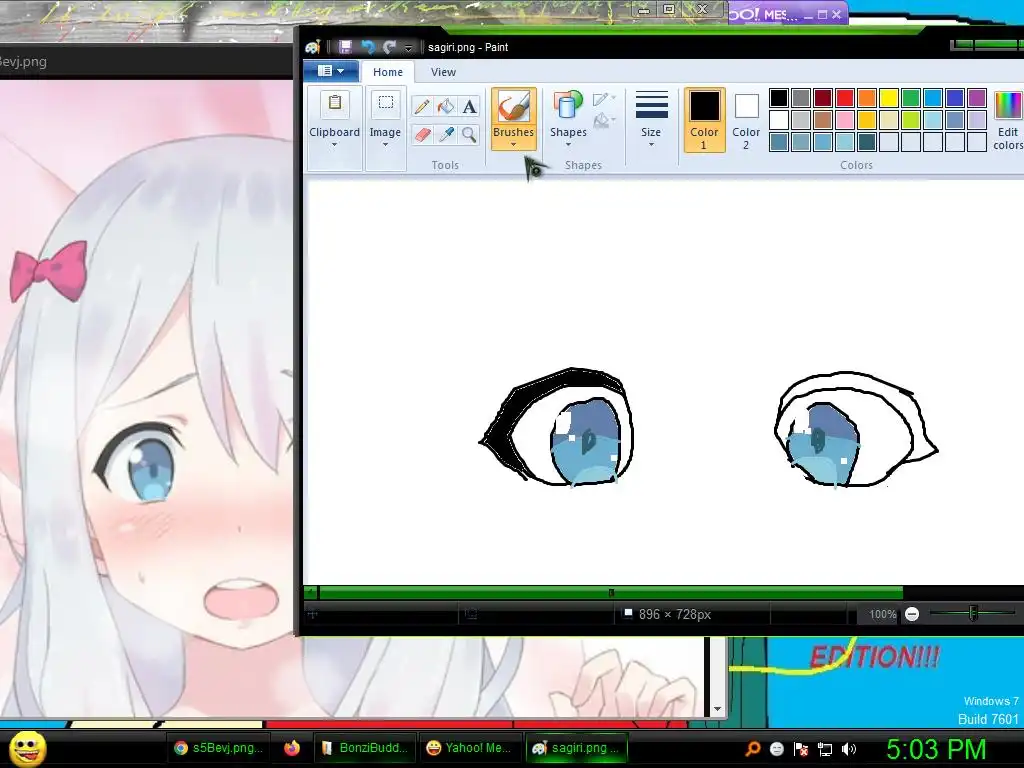Pick the white color swatch in palette

click(x=778, y=120)
